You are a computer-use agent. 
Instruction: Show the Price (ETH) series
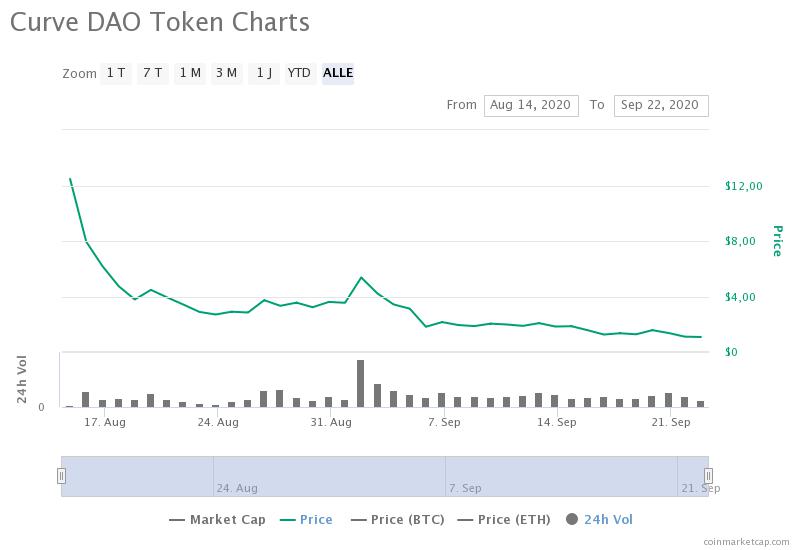click(x=507, y=520)
